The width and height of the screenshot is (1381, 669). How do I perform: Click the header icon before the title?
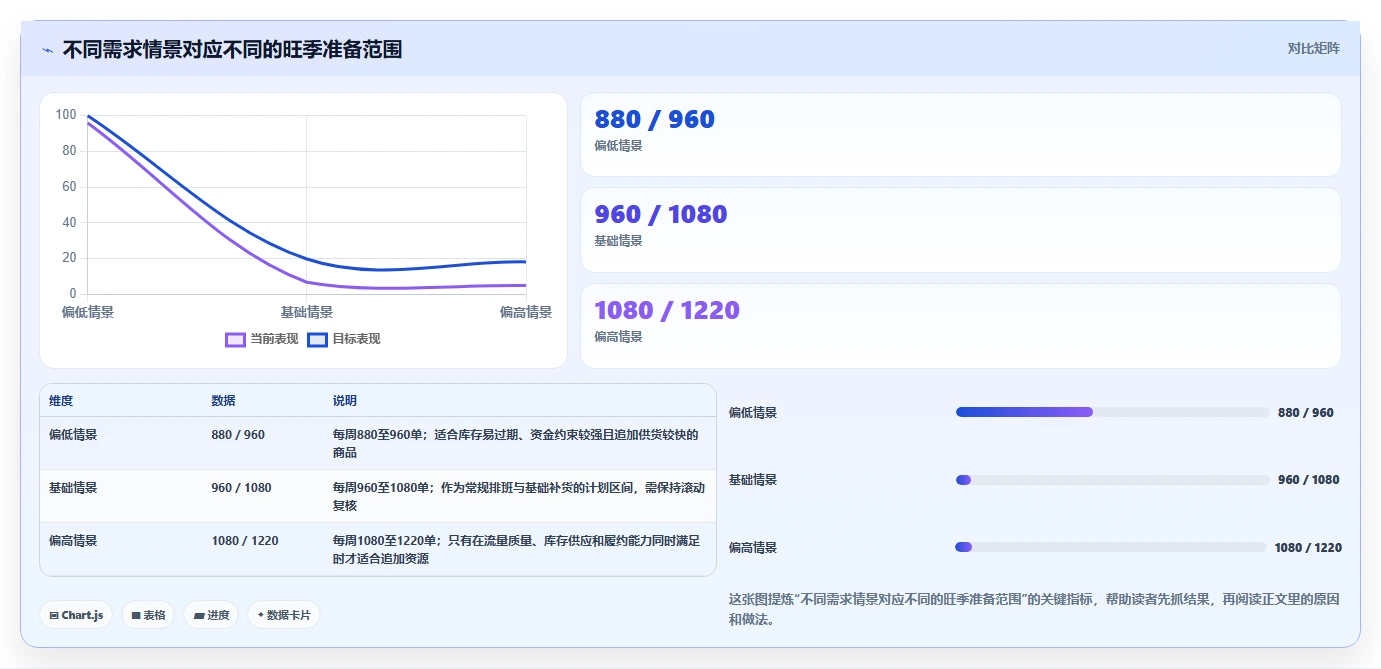pyautogui.click(x=47, y=50)
